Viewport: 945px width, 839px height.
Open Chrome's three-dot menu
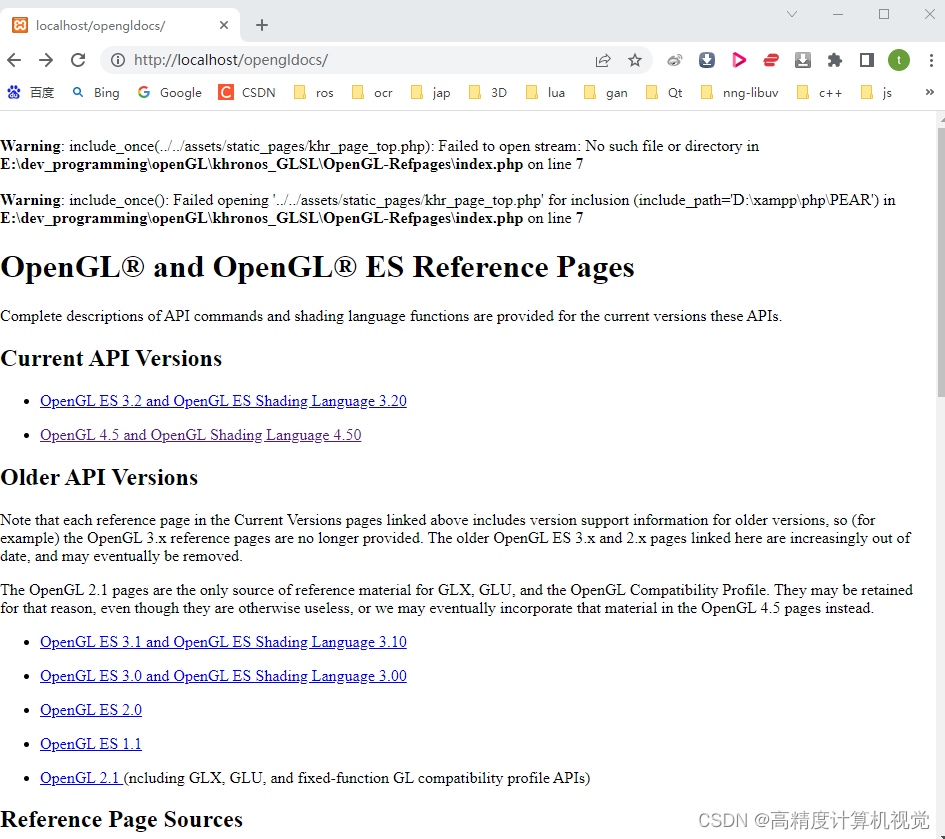tap(931, 60)
